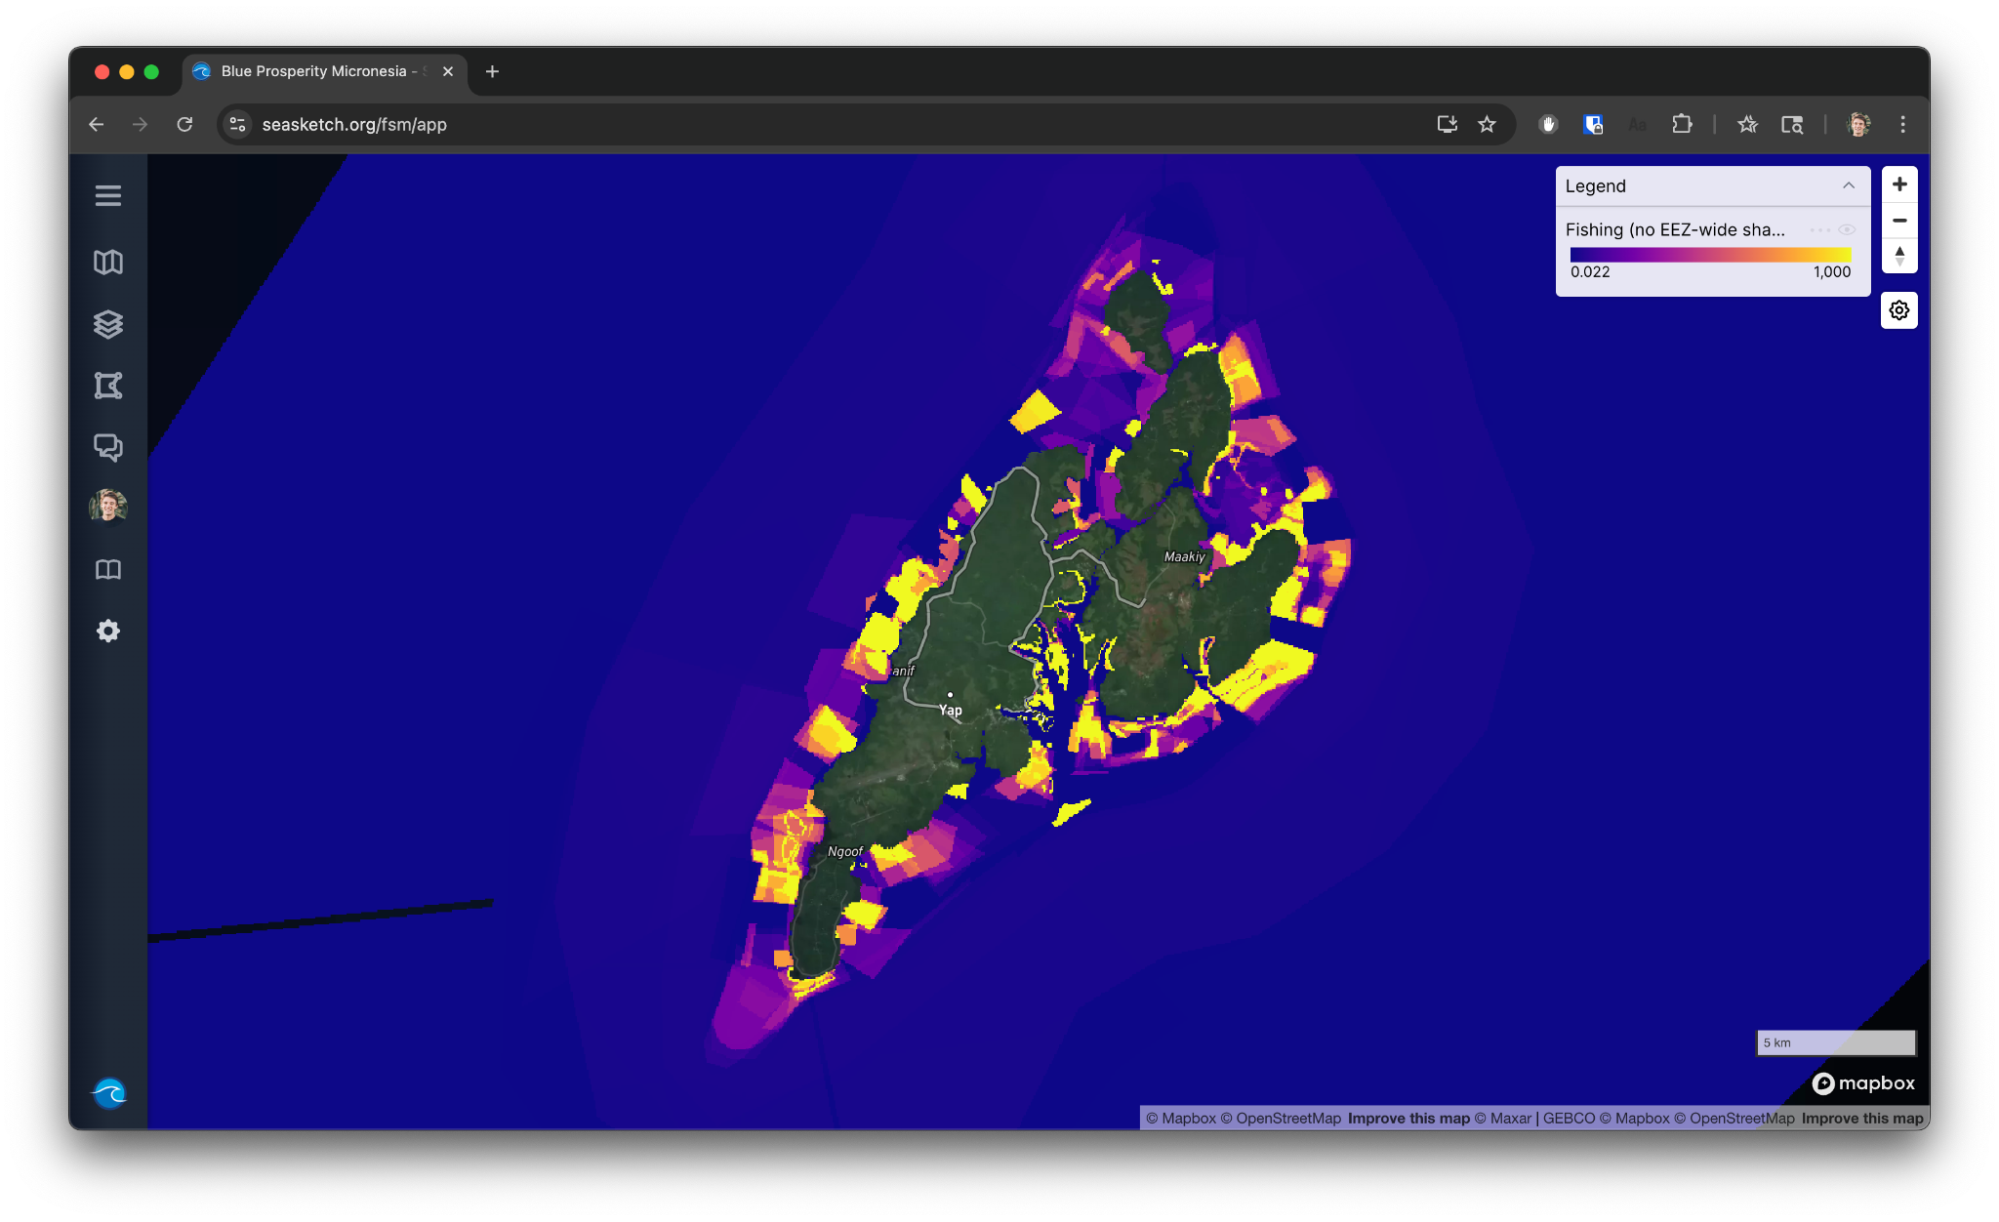Click the user profile avatar in sidebar

point(108,507)
